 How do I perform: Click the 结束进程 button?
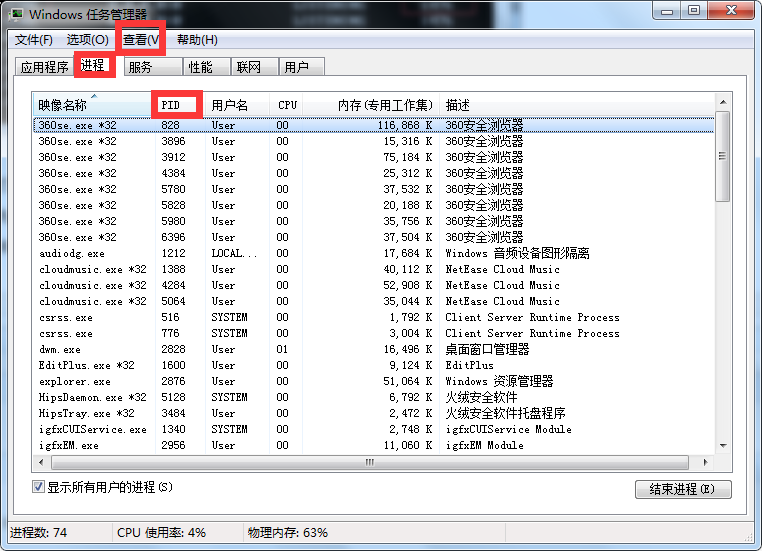point(683,489)
